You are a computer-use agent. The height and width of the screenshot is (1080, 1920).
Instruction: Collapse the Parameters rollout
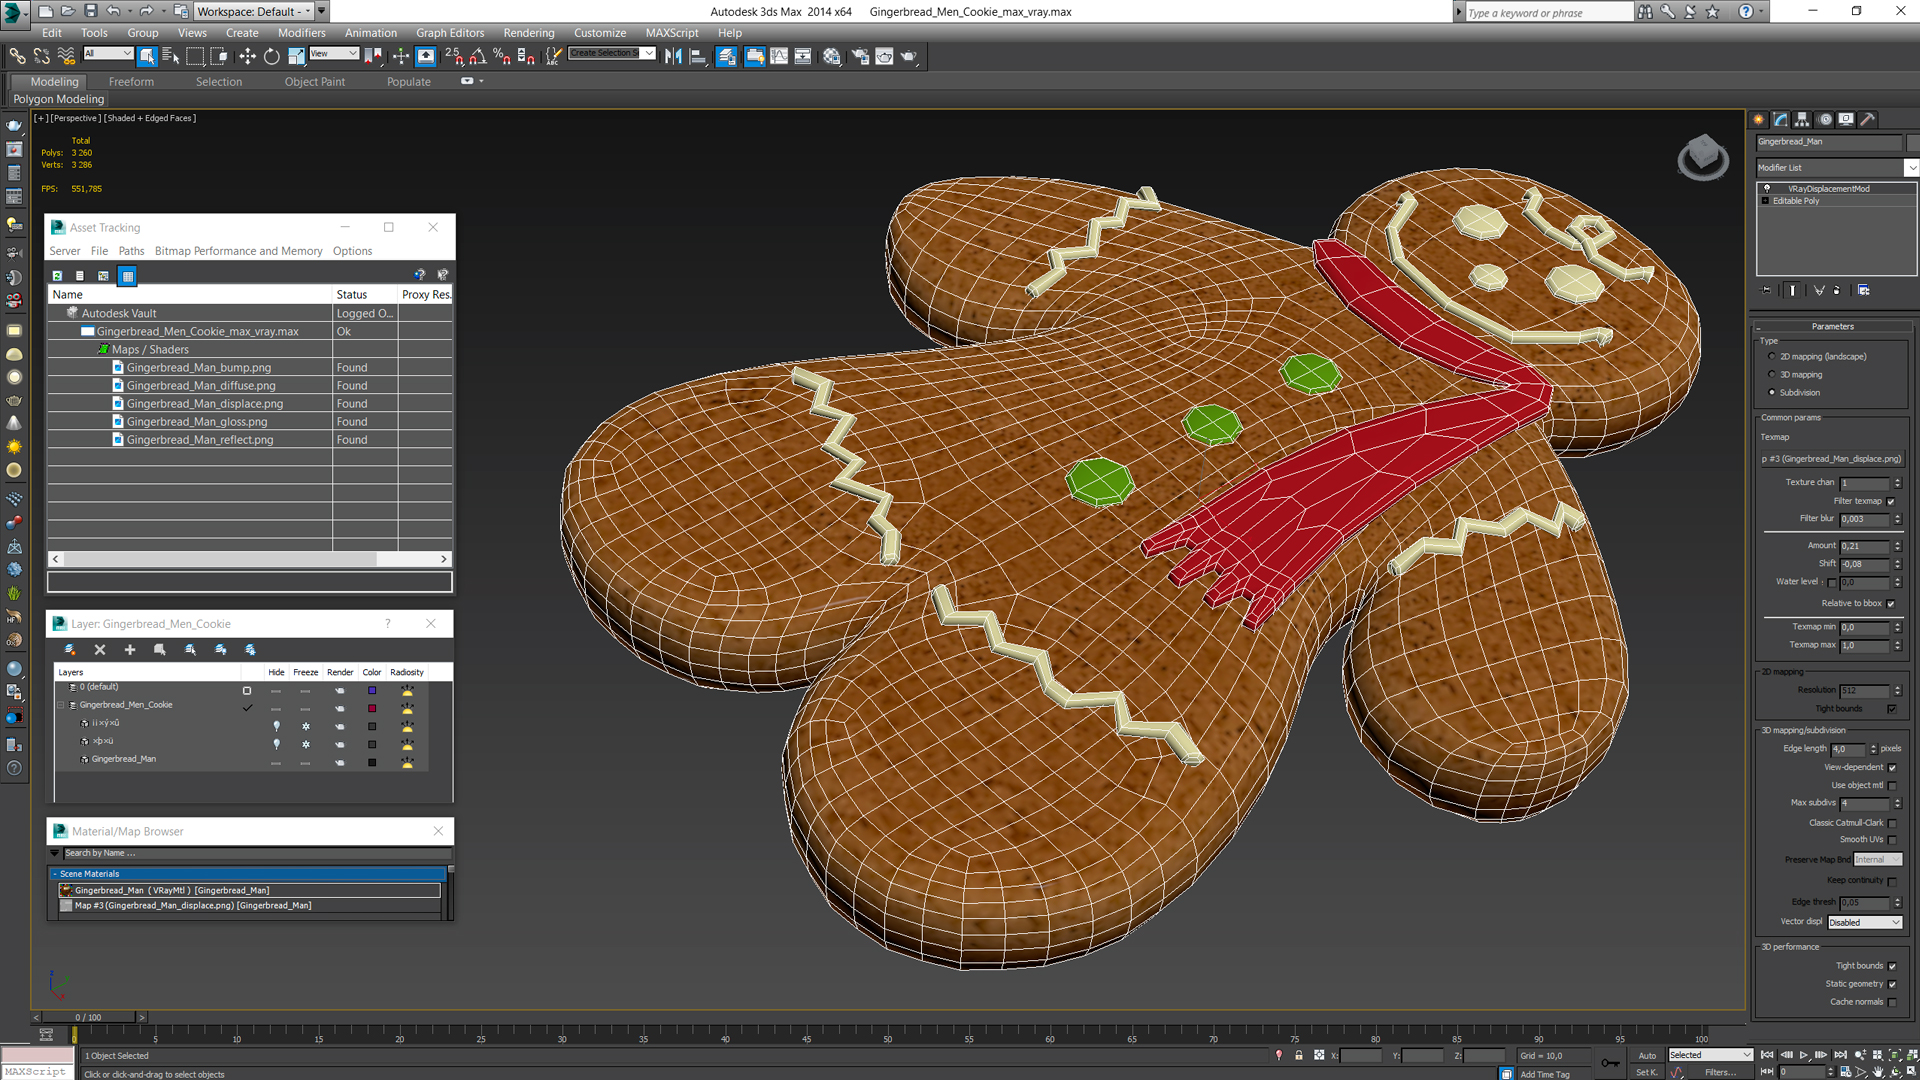click(x=1832, y=326)
